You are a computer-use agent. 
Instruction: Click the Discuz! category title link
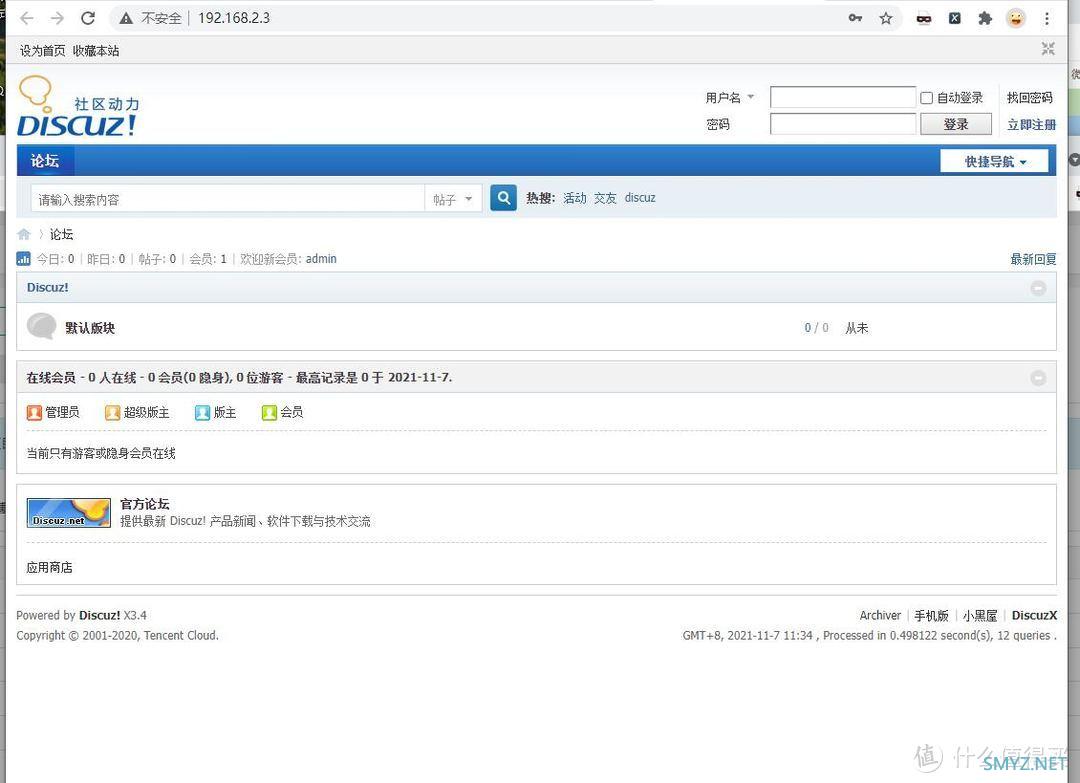(x=48, y=288)
